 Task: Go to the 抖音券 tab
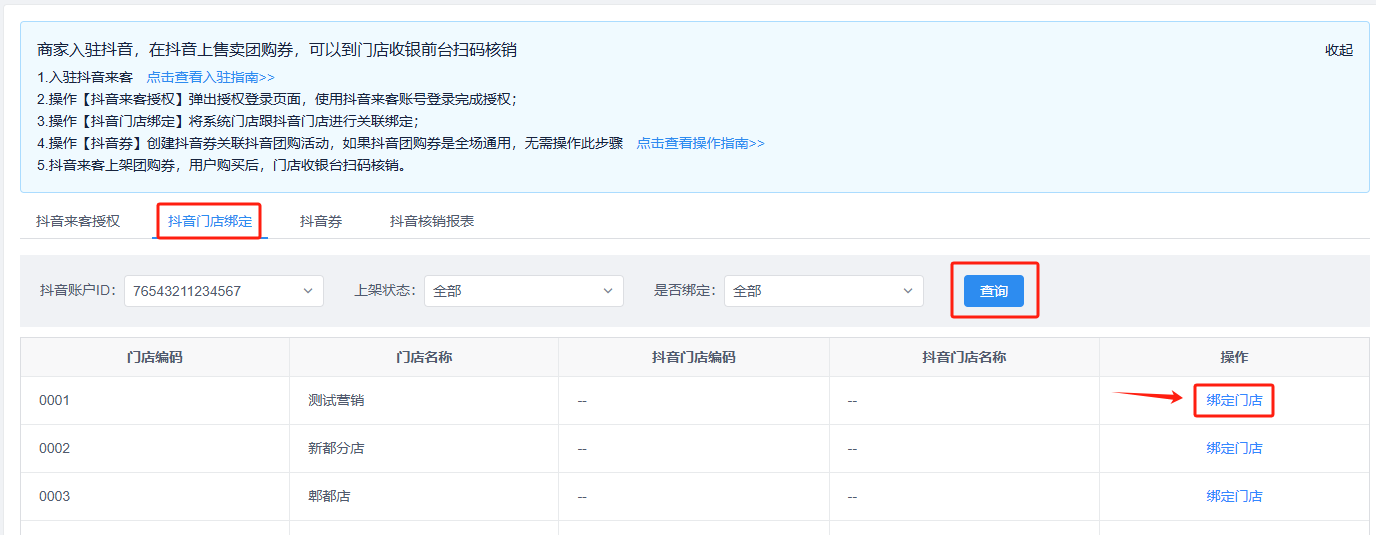click(321, 221)
